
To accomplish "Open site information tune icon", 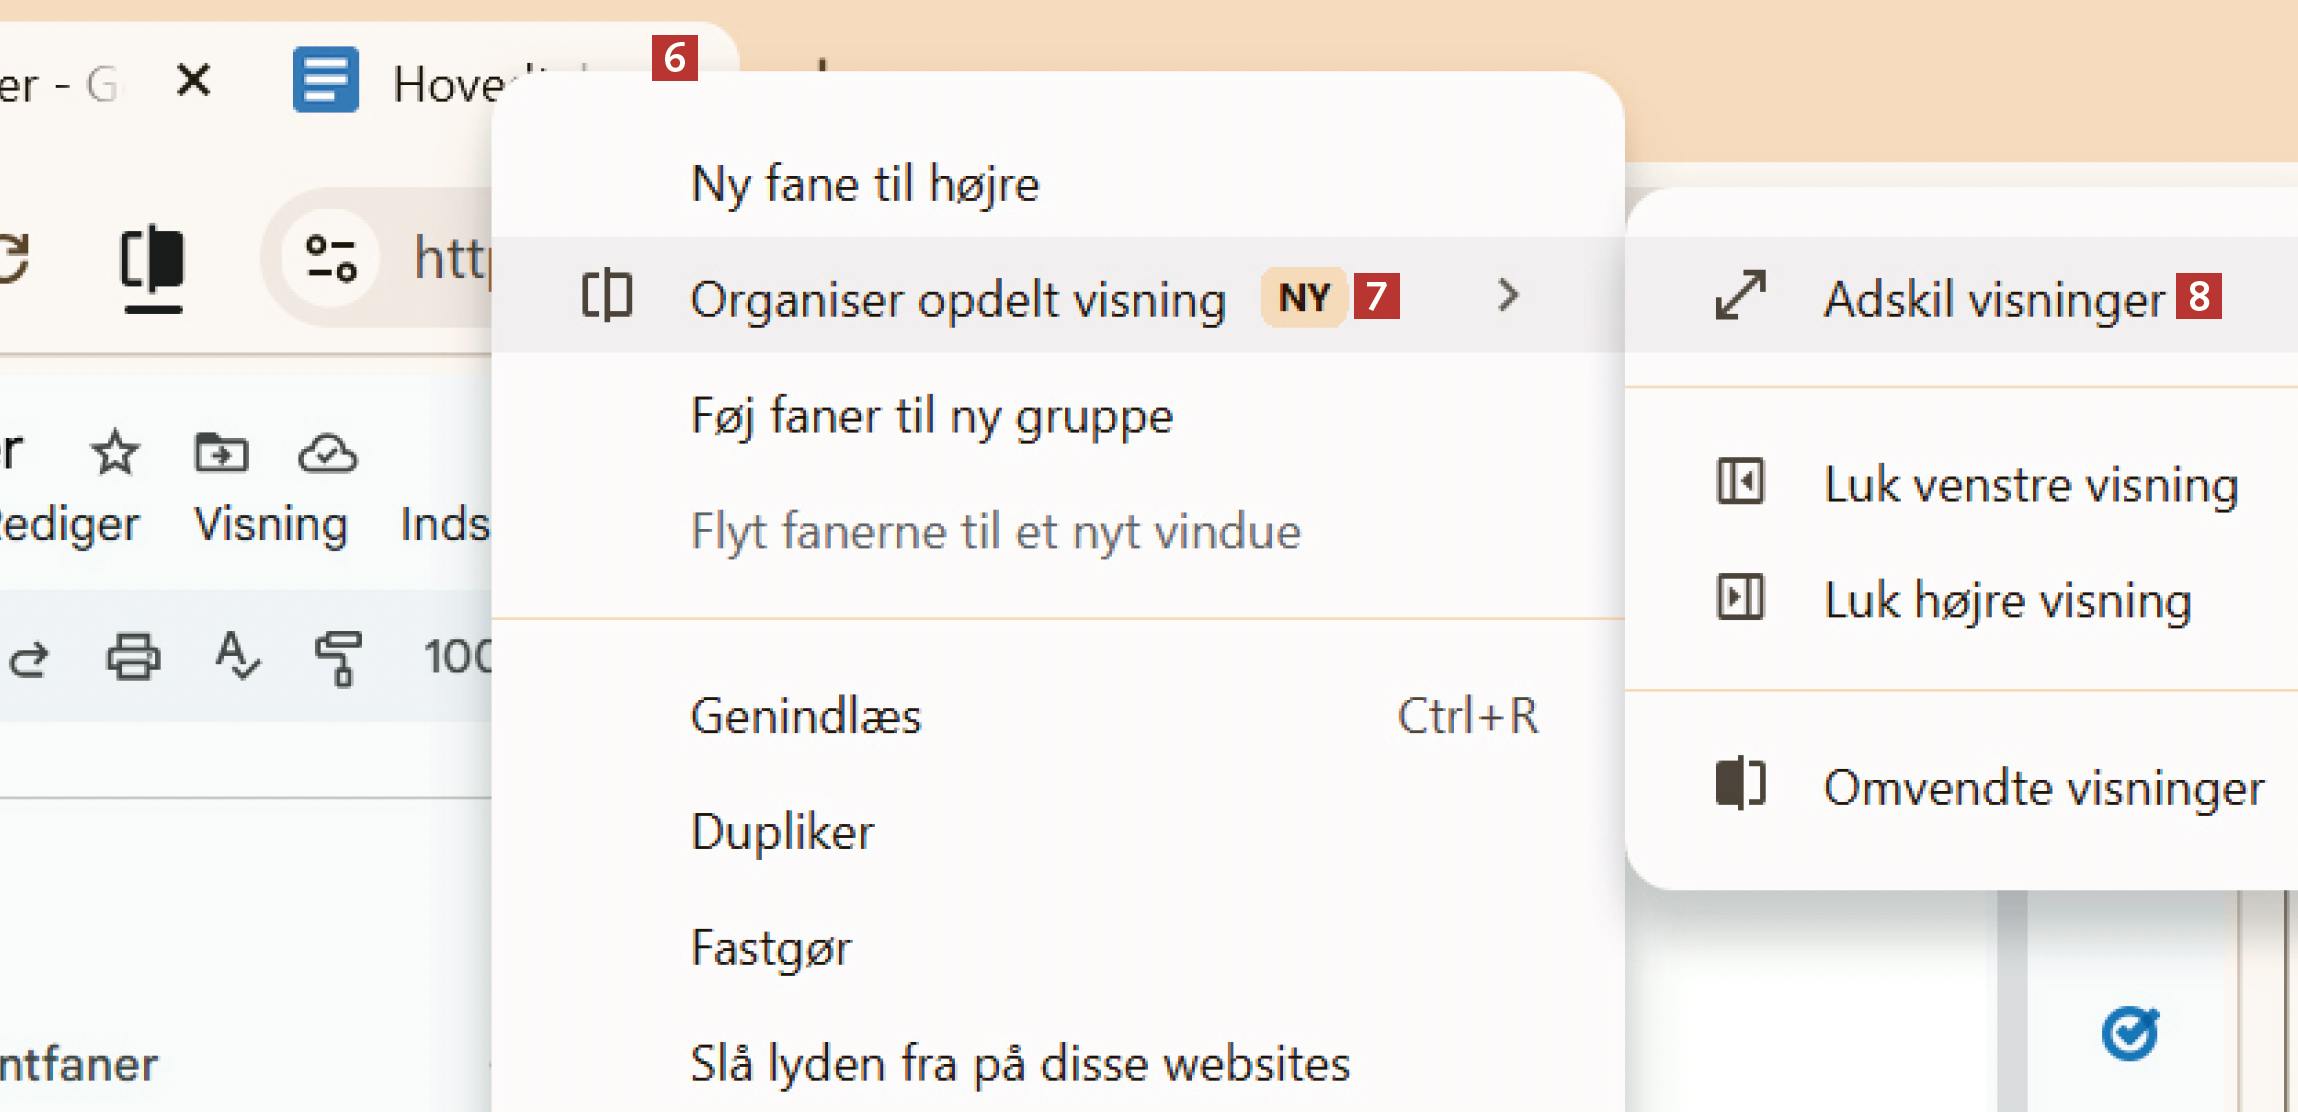I will [331, 259].
